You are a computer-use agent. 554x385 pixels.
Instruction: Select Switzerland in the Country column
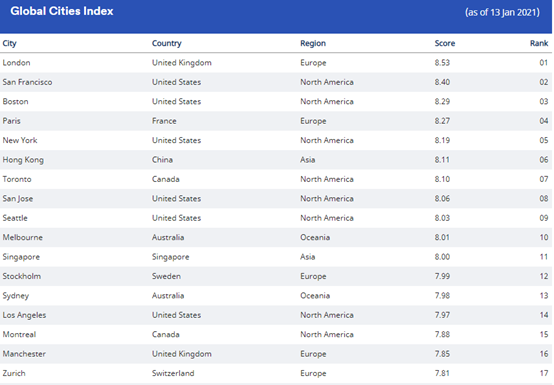(173, 374)
